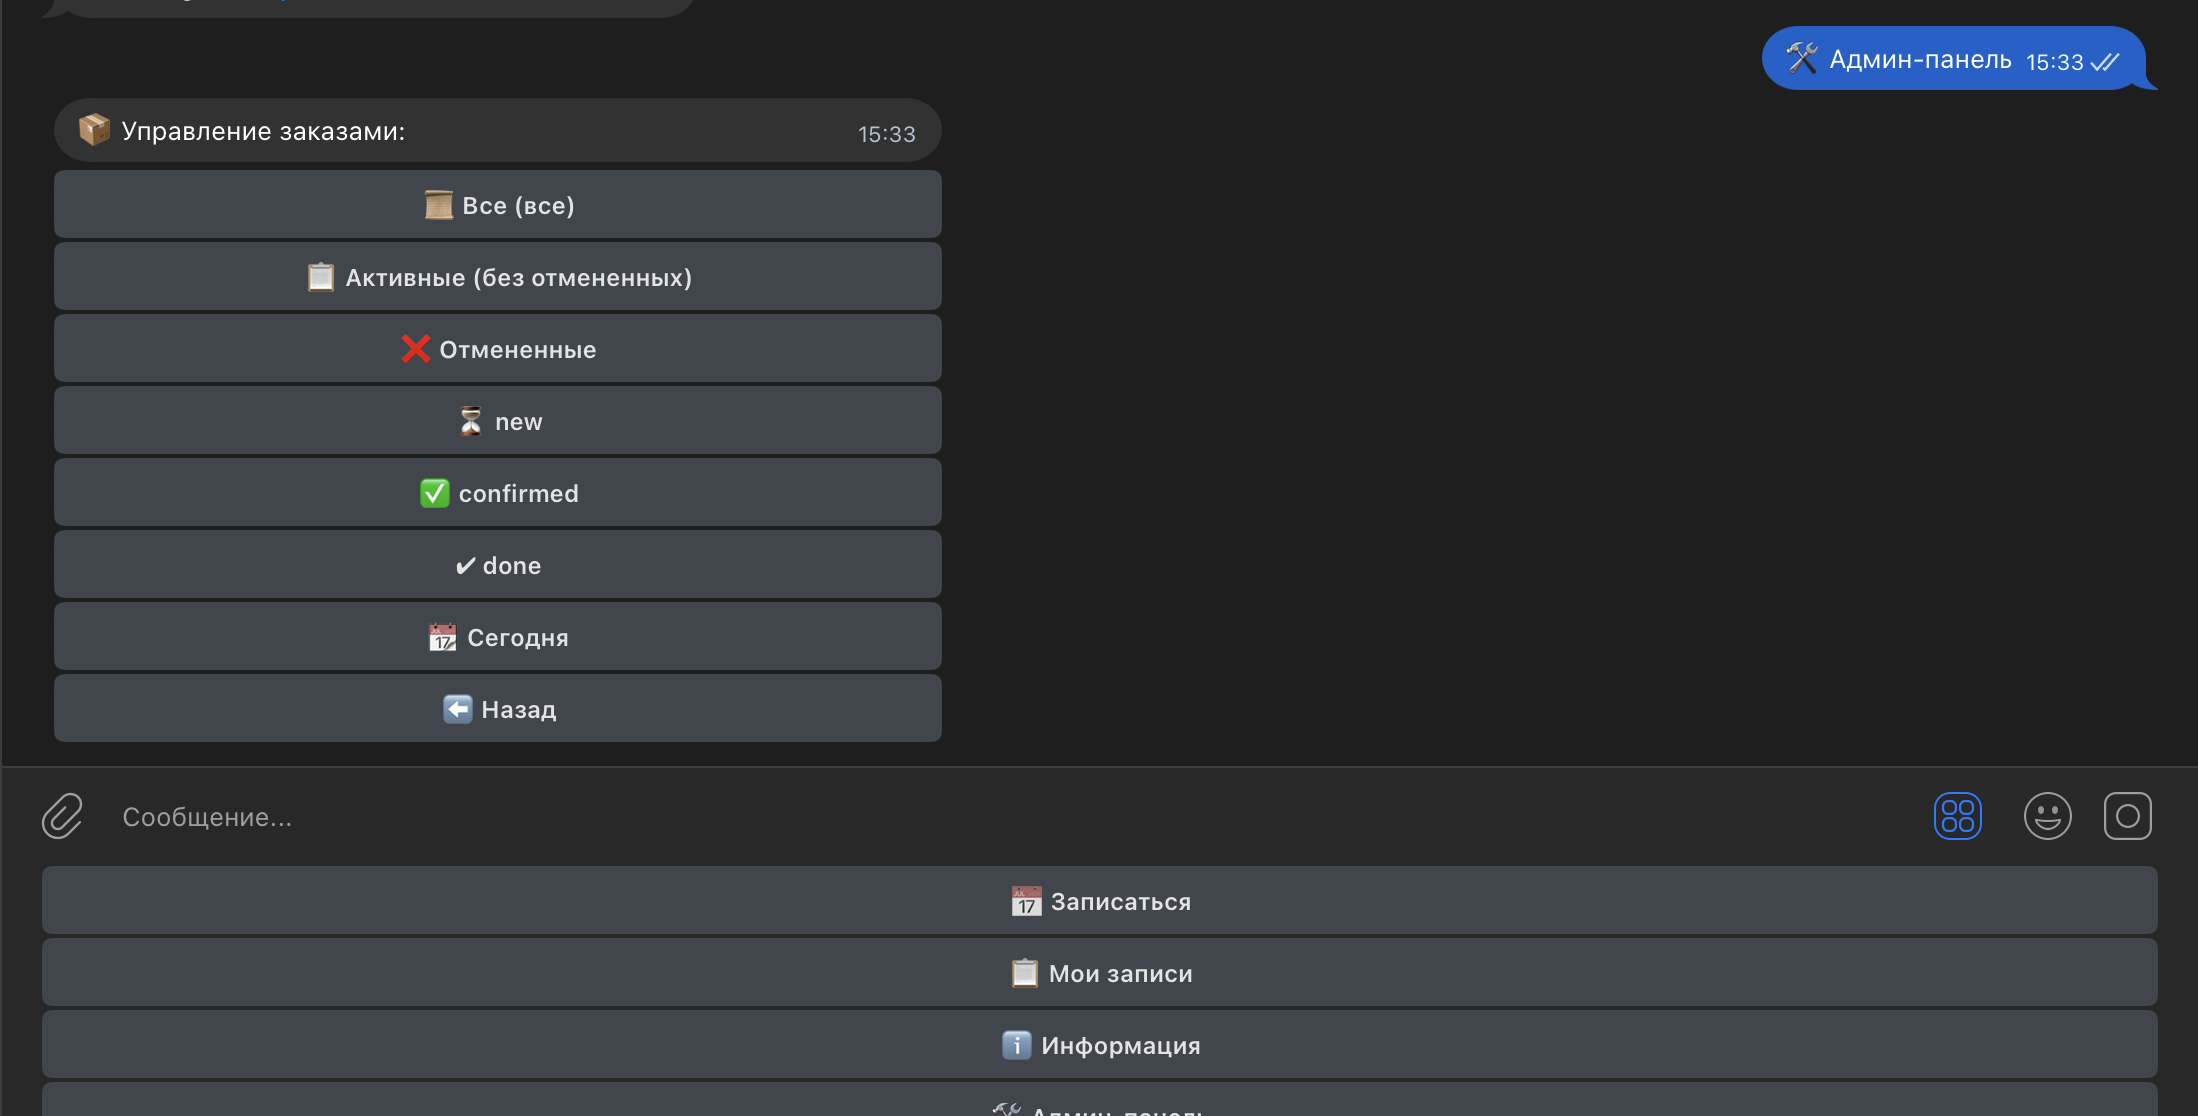This screenshot has height=1116, width=2198.
Task: Filter orders by new status
Action: coord(498,421)
